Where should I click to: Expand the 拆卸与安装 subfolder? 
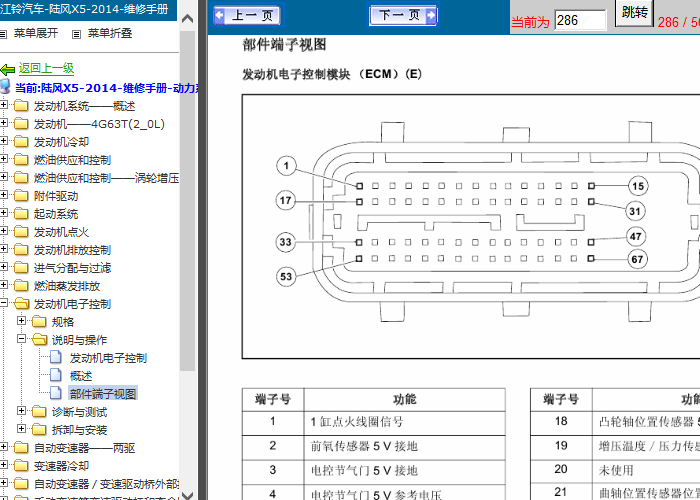click(21, 429)
